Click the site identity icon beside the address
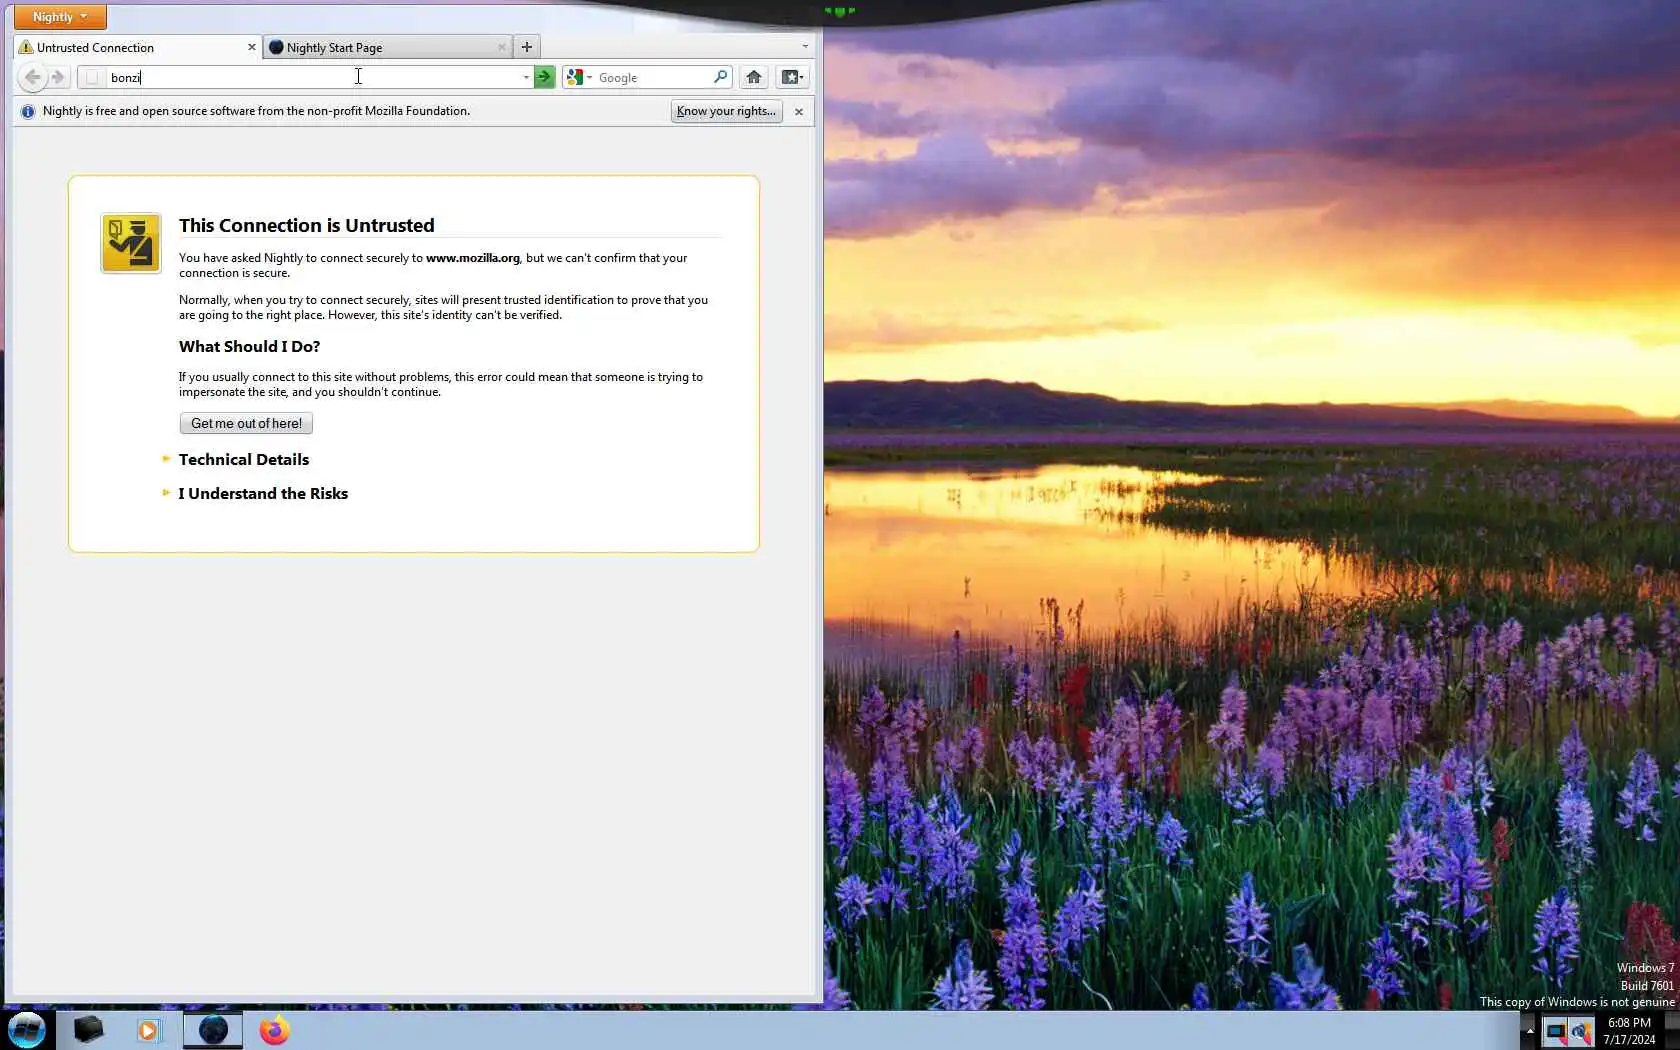 coord(92,77)
